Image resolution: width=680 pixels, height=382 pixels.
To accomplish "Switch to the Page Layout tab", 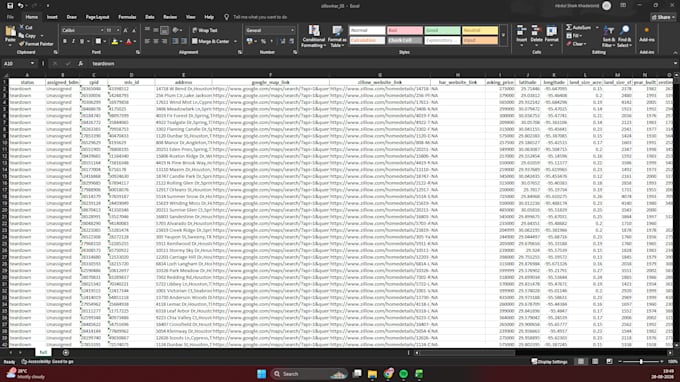I will pos(97,17).
